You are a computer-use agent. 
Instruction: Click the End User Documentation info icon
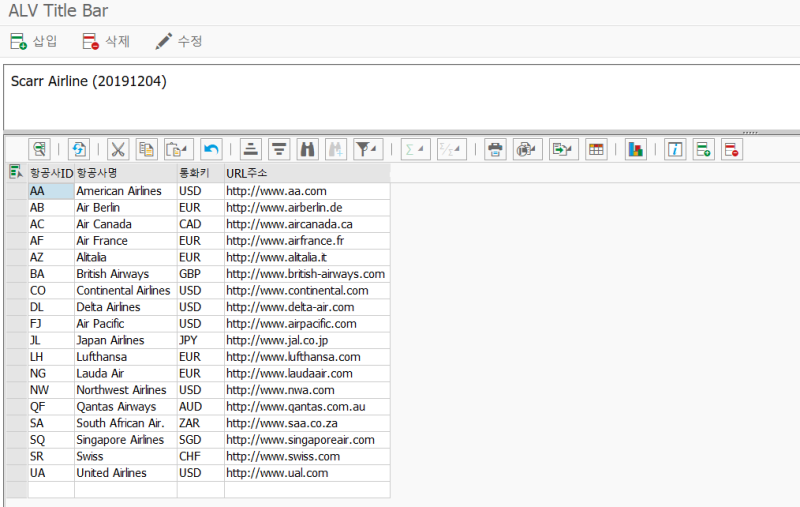click(x=675, y=149)
